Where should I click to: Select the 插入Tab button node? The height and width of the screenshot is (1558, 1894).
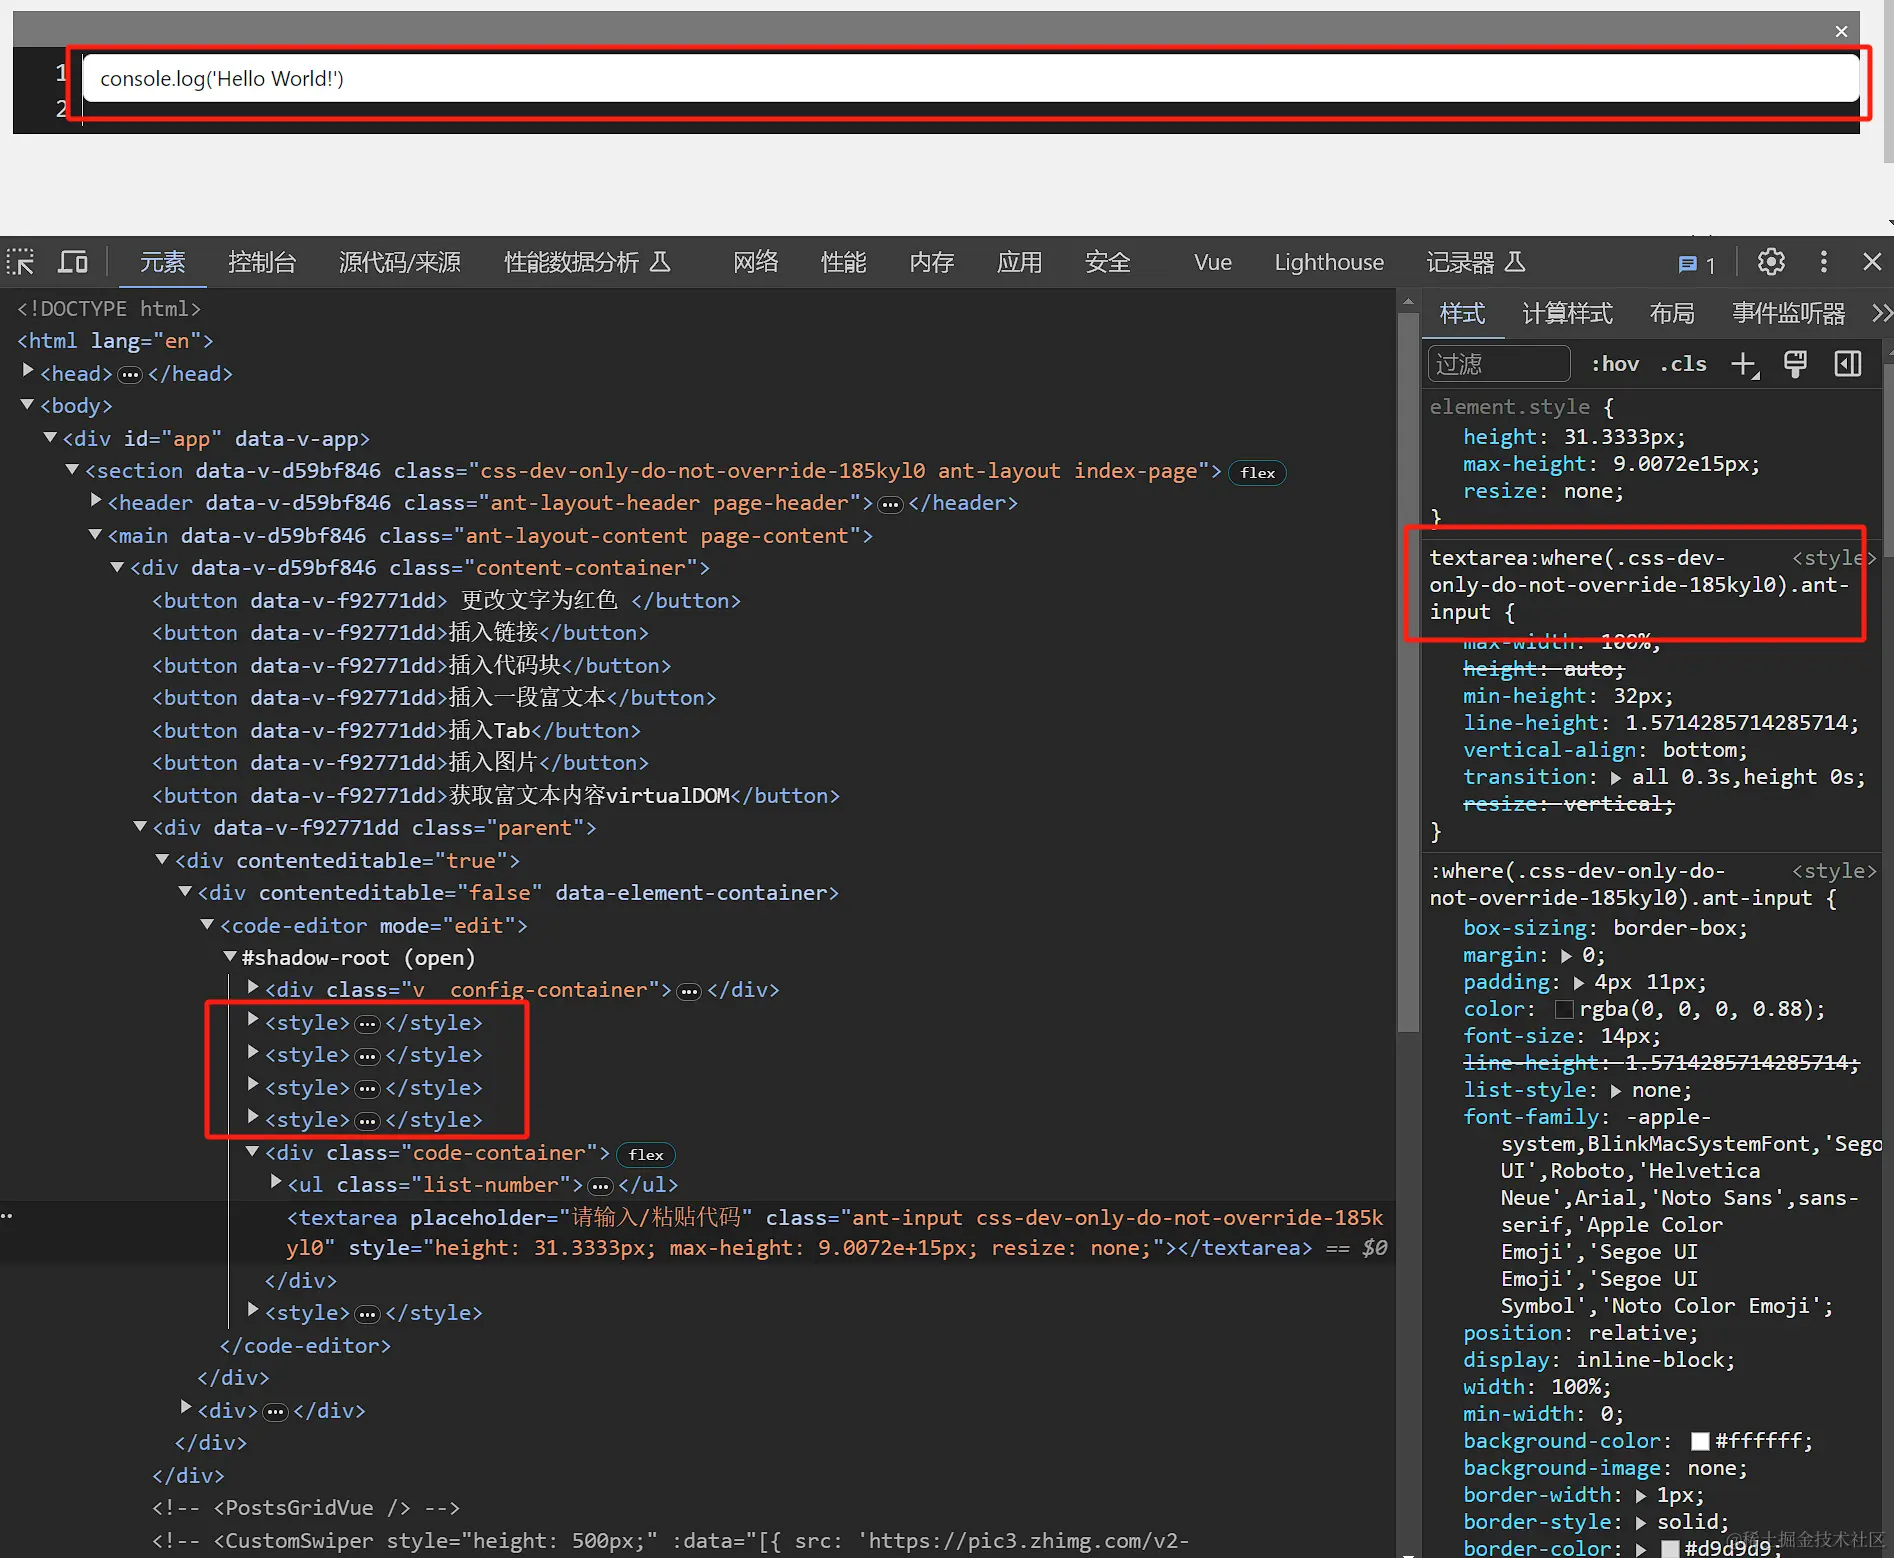(x=396, y=730)
